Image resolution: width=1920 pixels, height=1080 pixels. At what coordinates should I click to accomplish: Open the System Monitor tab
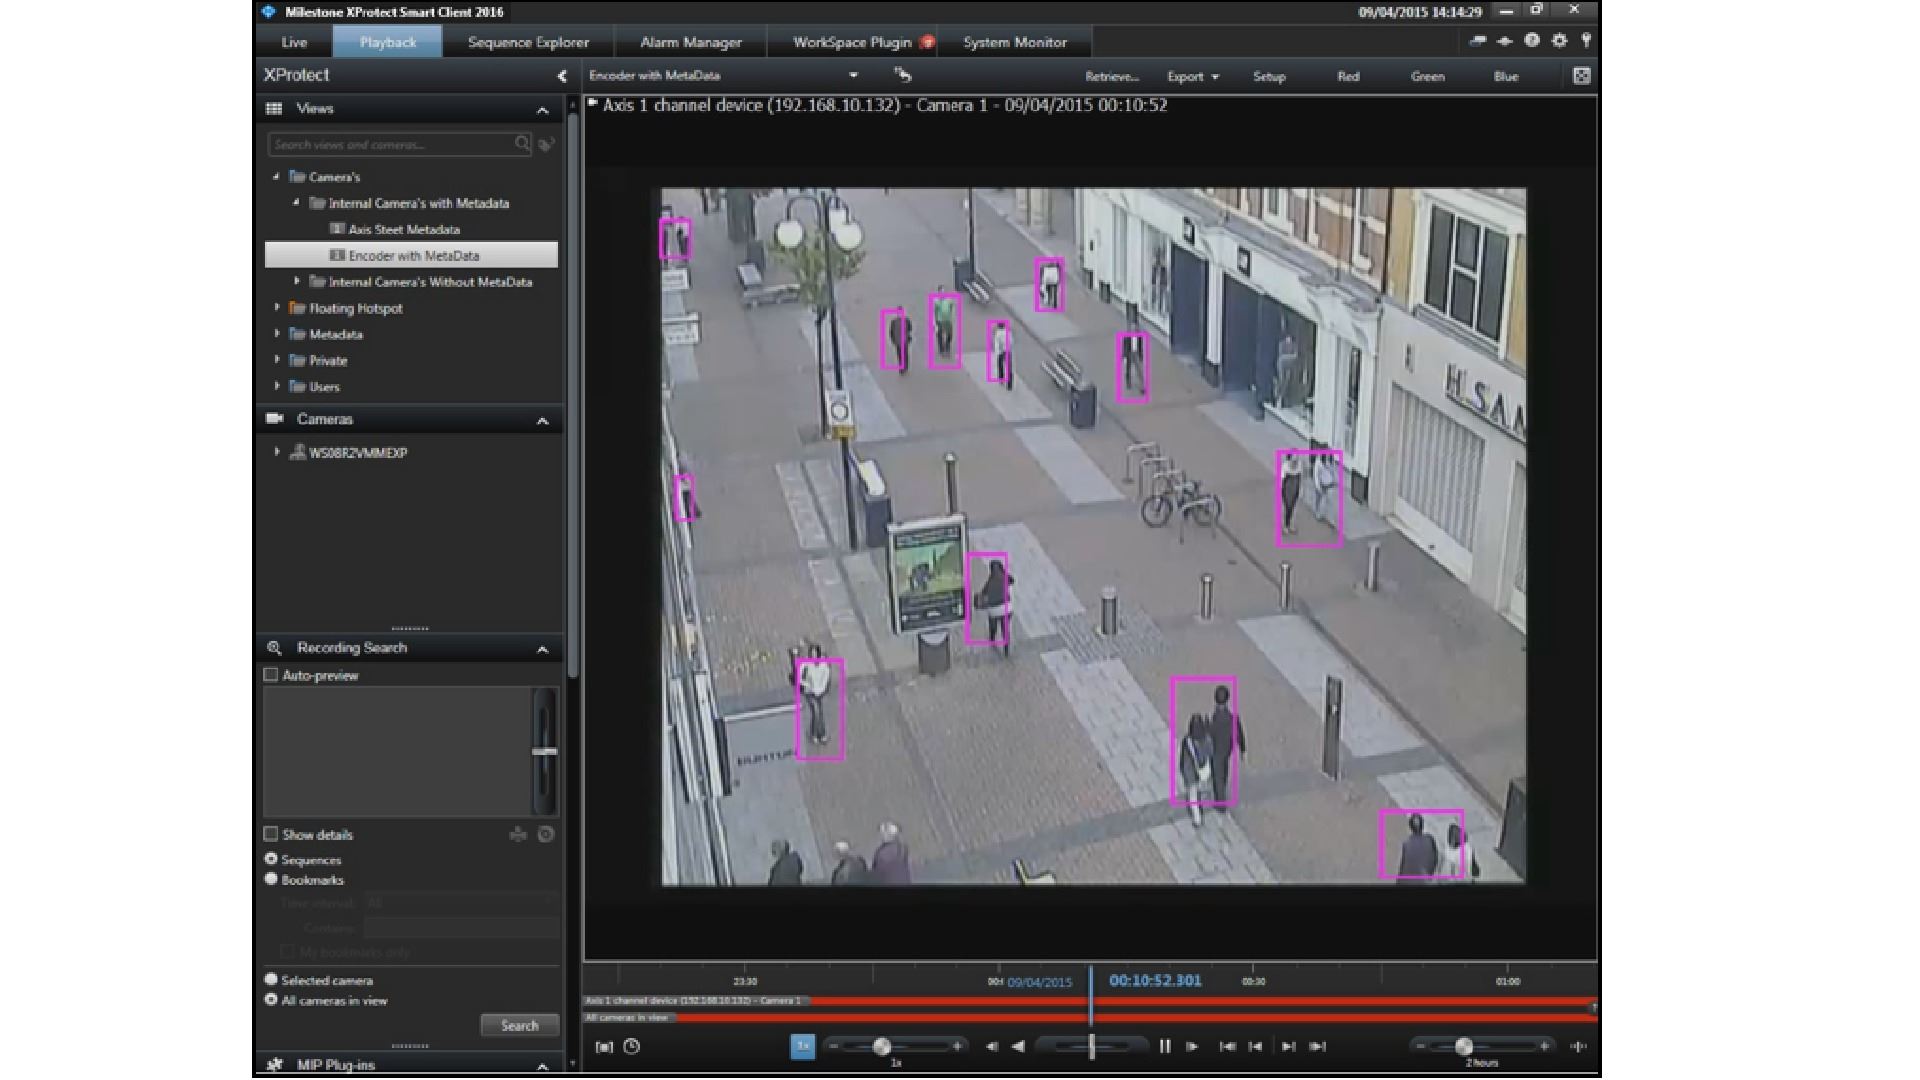pos(1015,42)
